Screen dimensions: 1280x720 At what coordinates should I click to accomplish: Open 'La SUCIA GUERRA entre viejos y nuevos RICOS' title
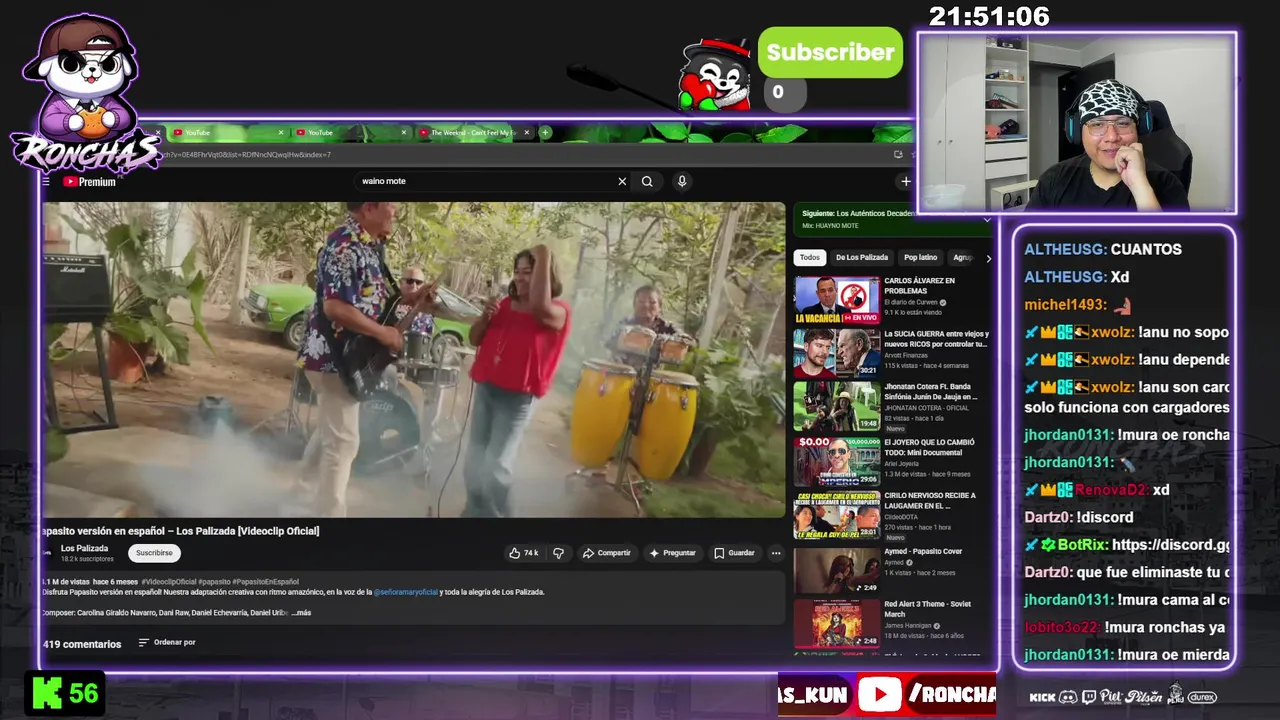pyautogui.click(x=936, y=339)
